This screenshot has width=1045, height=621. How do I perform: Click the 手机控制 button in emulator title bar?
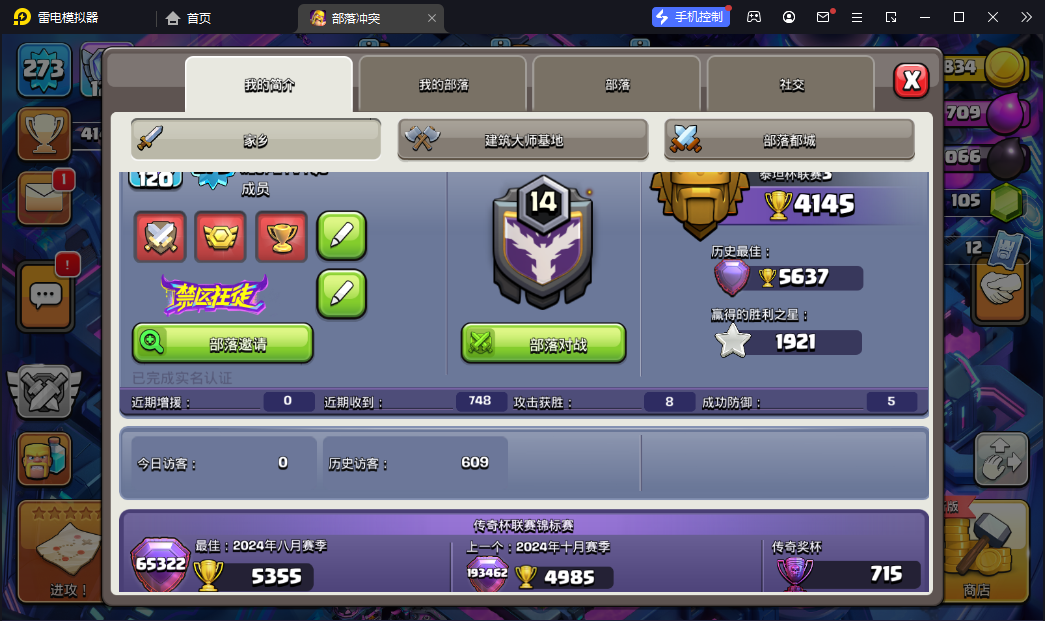pyautogui.click(x=690, y=17)
